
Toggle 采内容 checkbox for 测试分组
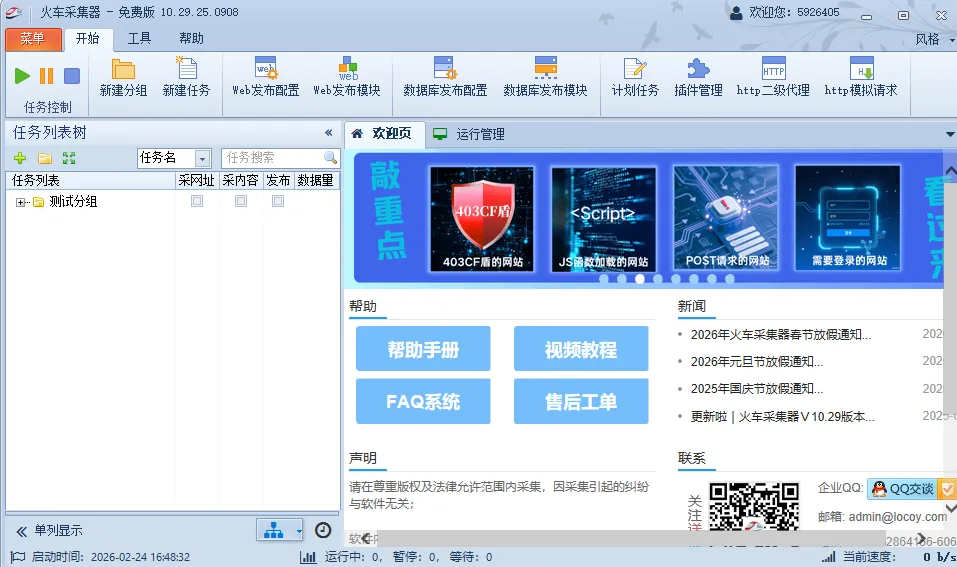[241, 201]
